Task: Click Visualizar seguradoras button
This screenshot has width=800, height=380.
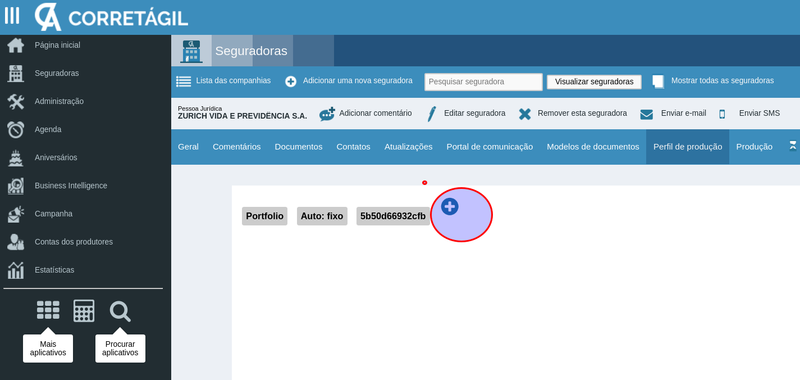Action: click(594, 82)
